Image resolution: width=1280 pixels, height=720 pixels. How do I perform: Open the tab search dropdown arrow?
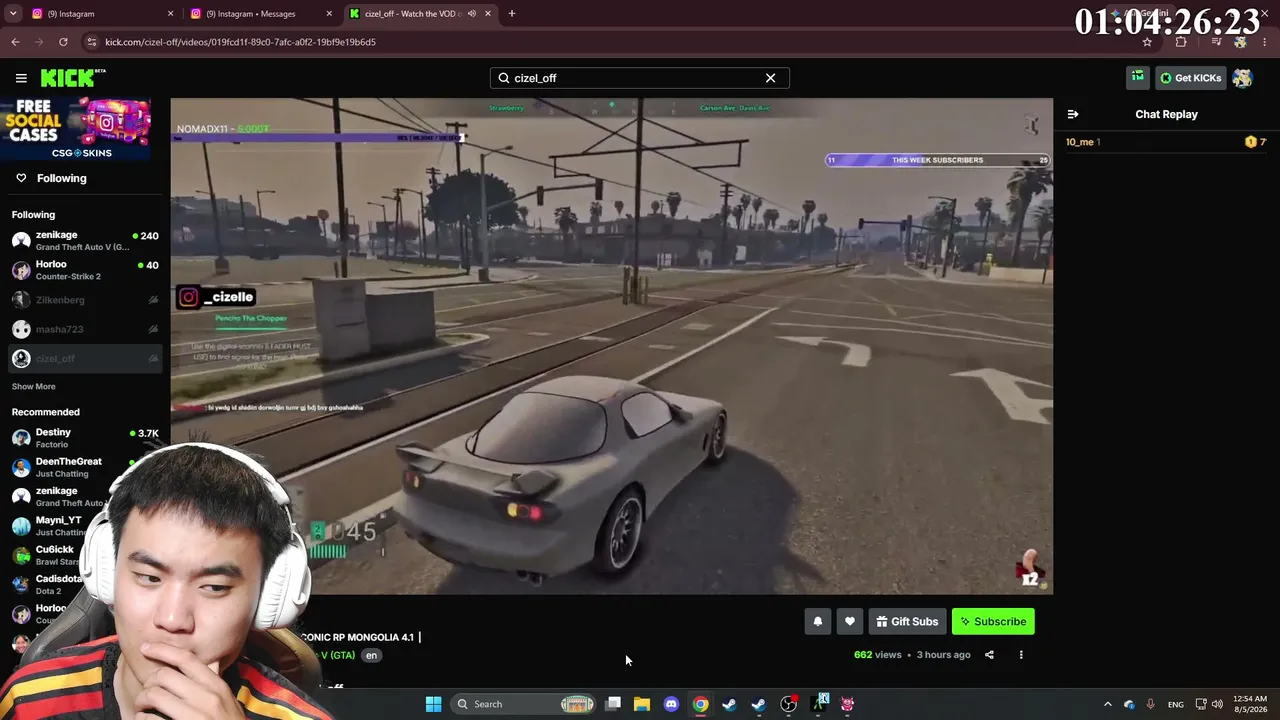(13, 14)
